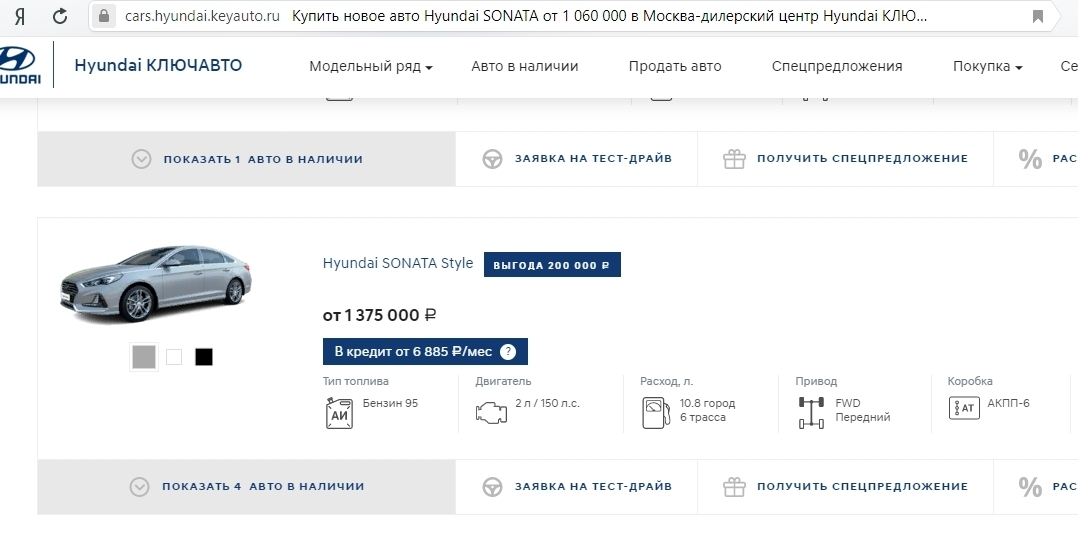This screenshot has width=1078, height=534.
Task: Click the browser reload icon
Action: (60, 16)
